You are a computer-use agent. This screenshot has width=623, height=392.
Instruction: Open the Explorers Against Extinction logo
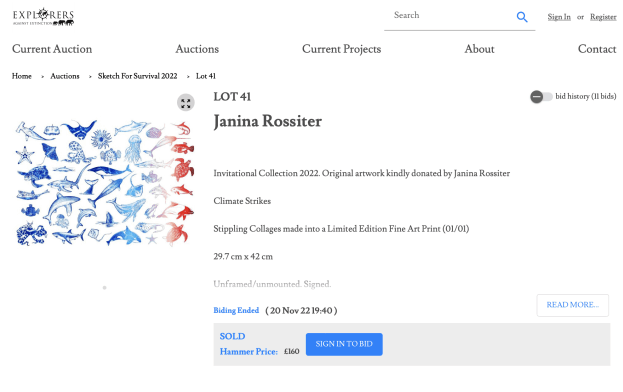43,17
